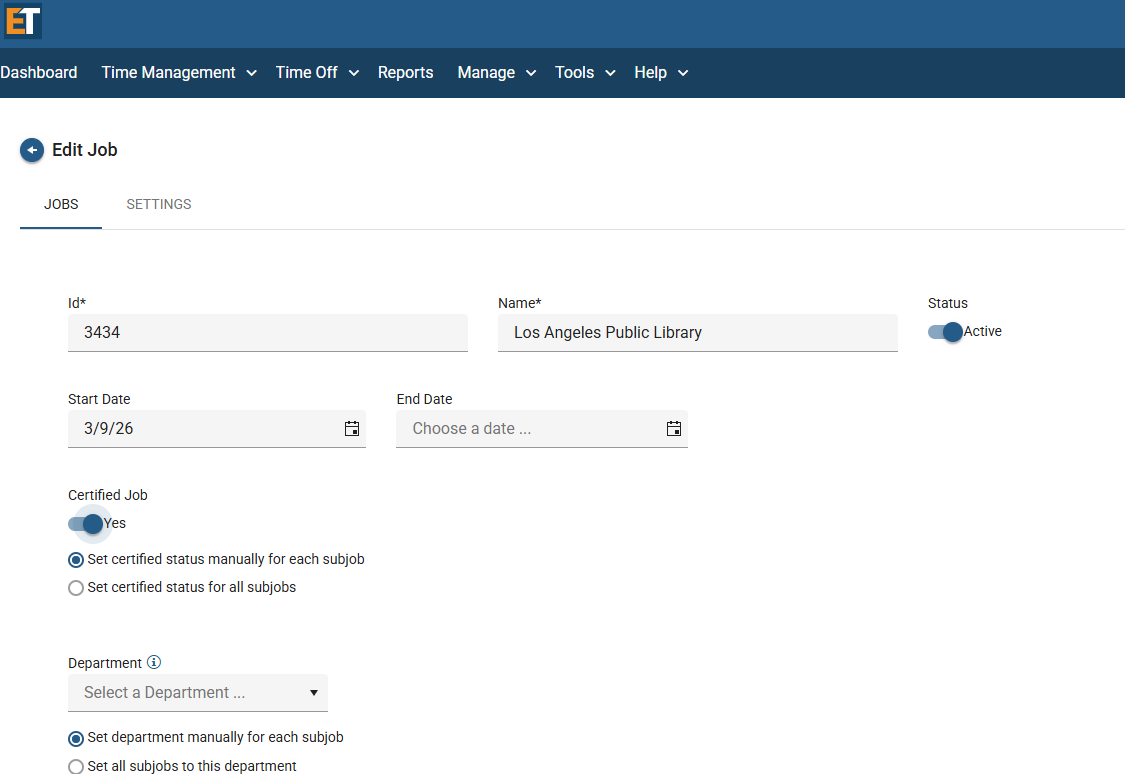Expand the Manage menu

[496, 72]
